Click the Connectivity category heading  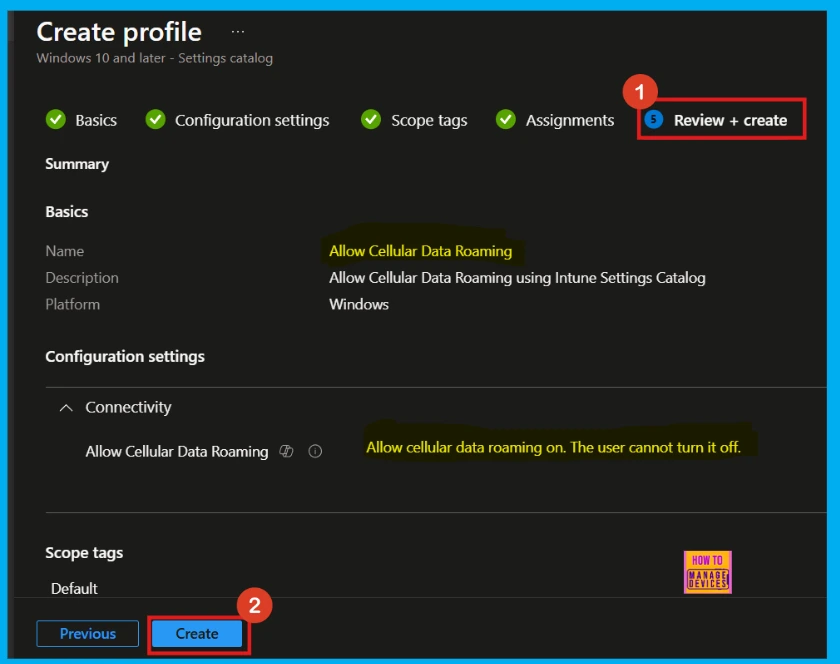click(x=128, y=407)
